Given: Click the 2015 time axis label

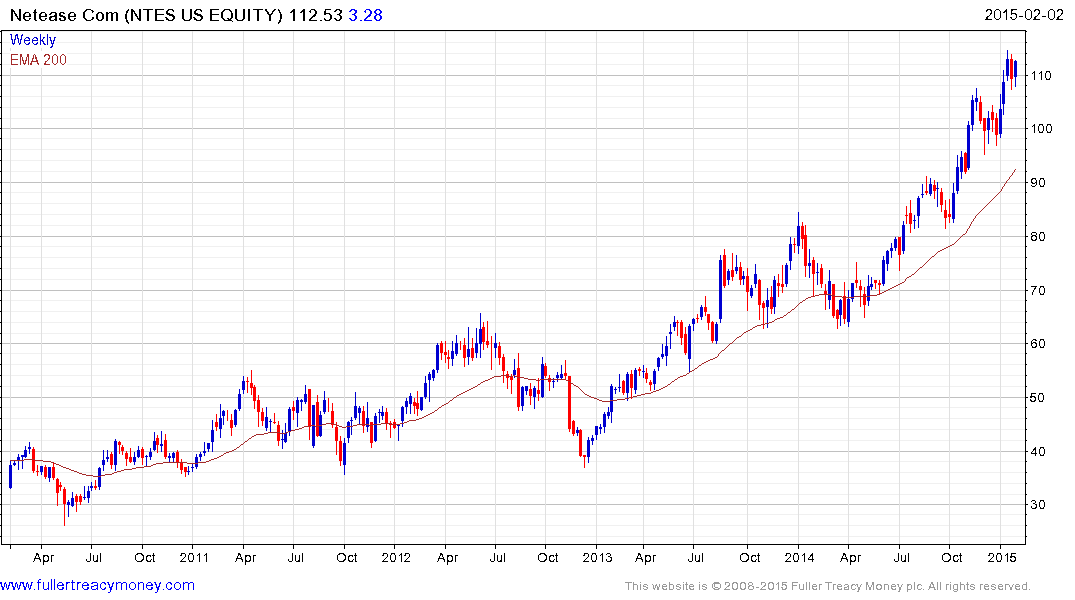Looking at the screenshot, I should coord(1001,557).
